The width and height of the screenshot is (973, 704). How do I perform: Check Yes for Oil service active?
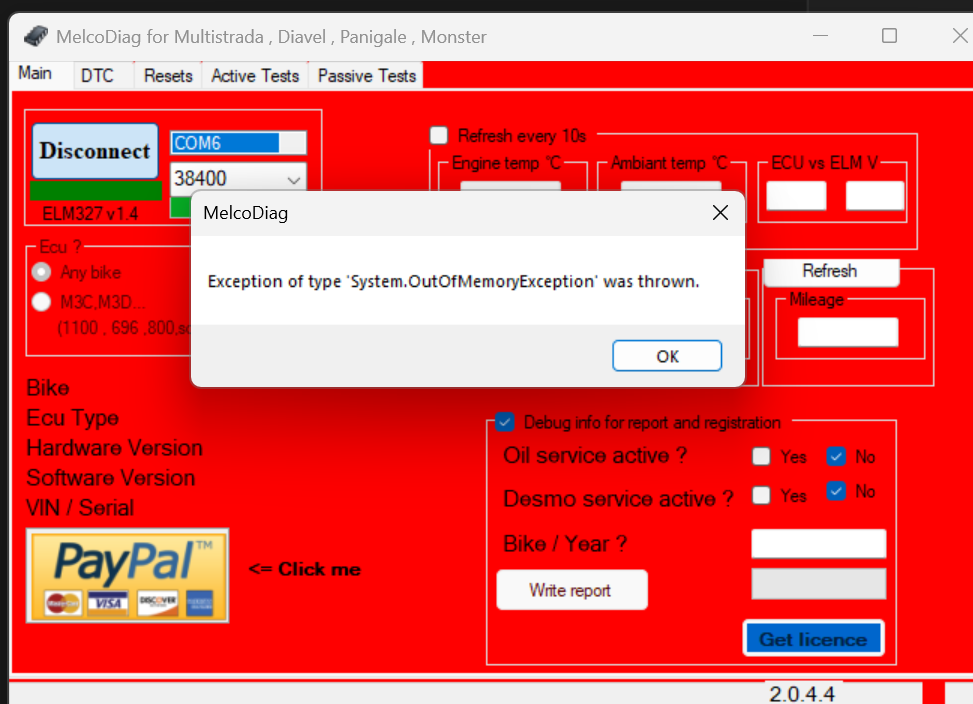coord(761,456)
